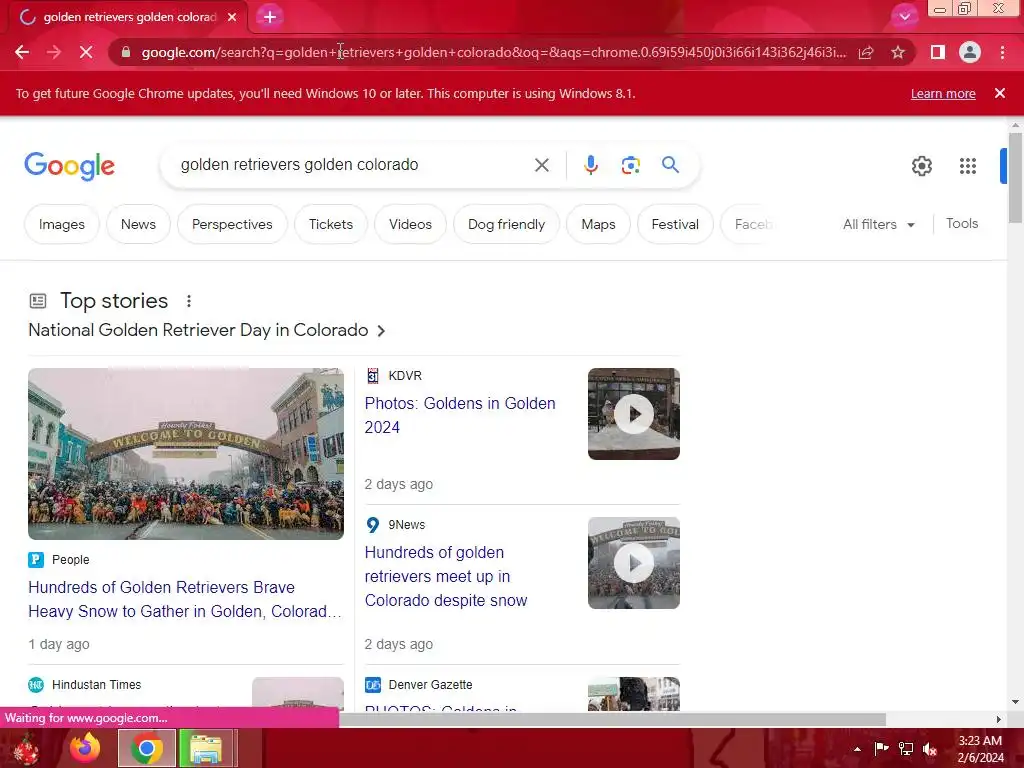Image resolution: width=1024 pixels, height=768 pixels.
Task: Click the holiday Start button
Action: pos(25,748)
